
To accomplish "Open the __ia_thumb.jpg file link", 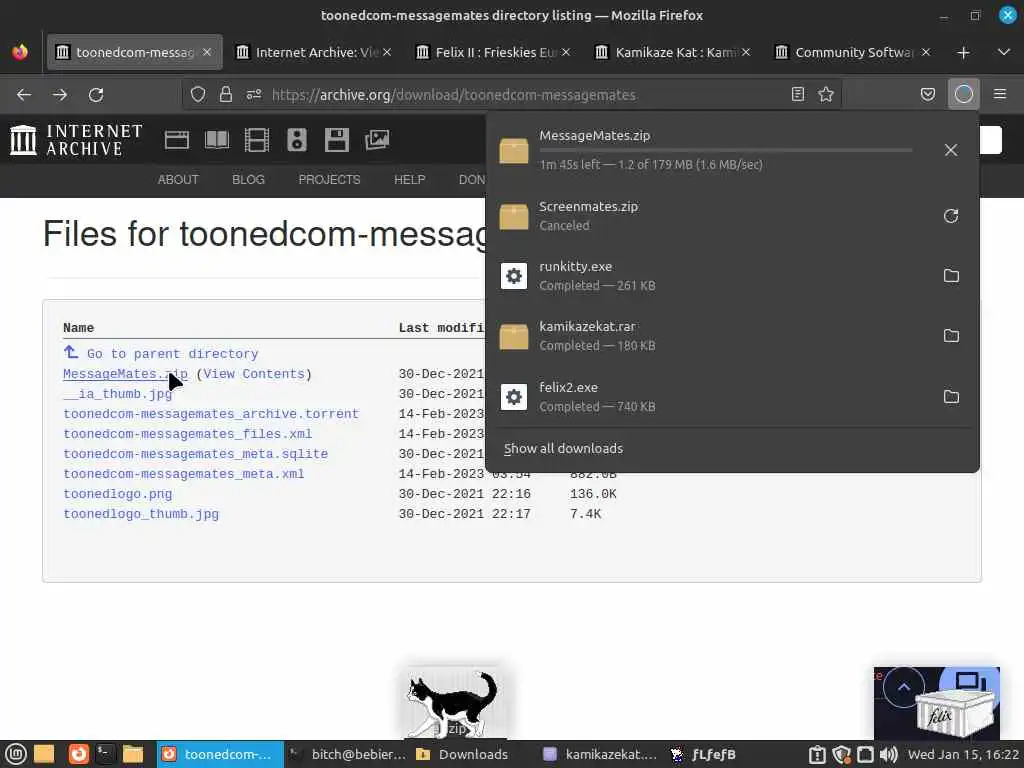I will point(118,394).
